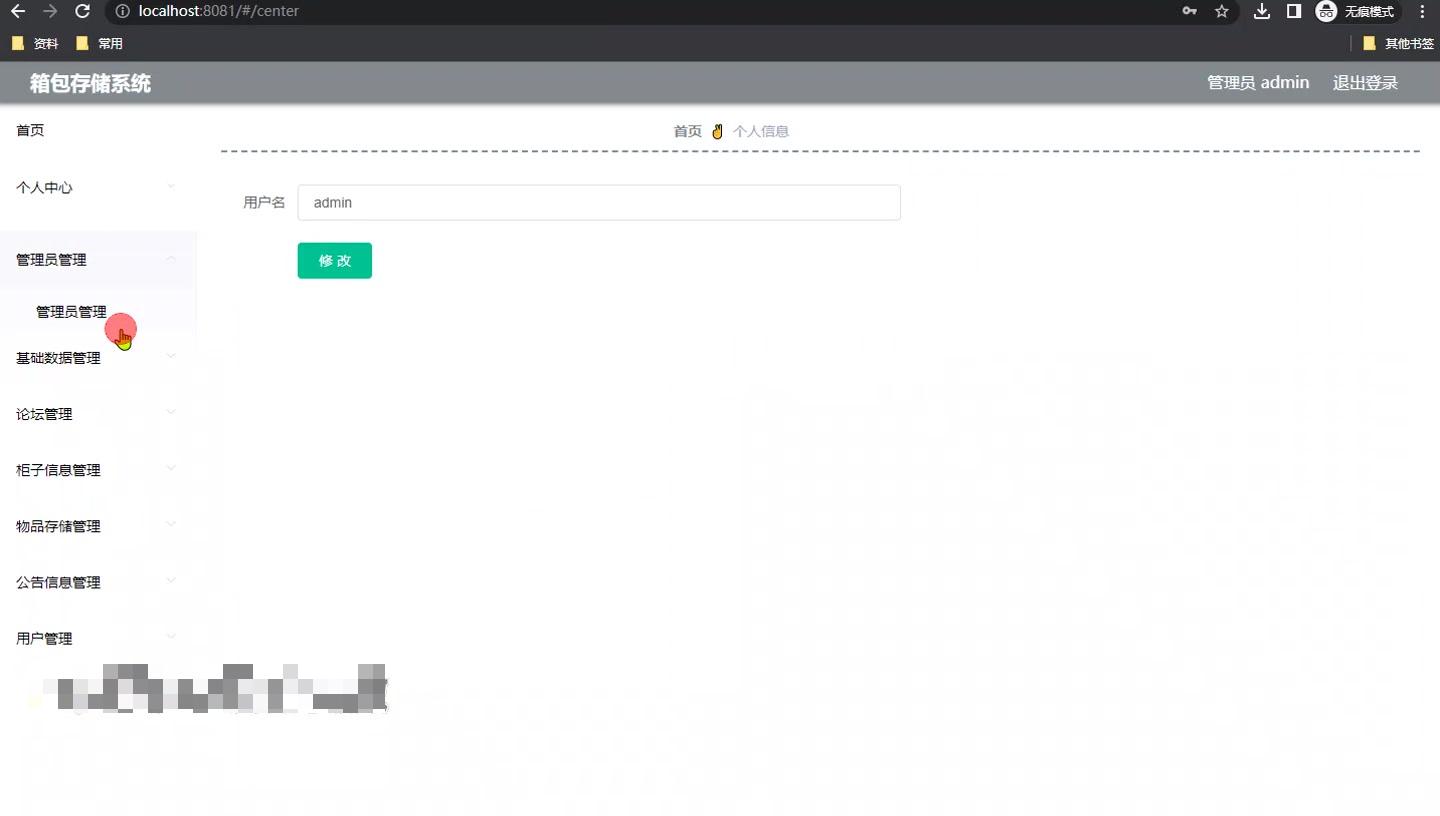Click inside the 用户名 input field
Screen dimensions: 1440x816
coord(598,202)
